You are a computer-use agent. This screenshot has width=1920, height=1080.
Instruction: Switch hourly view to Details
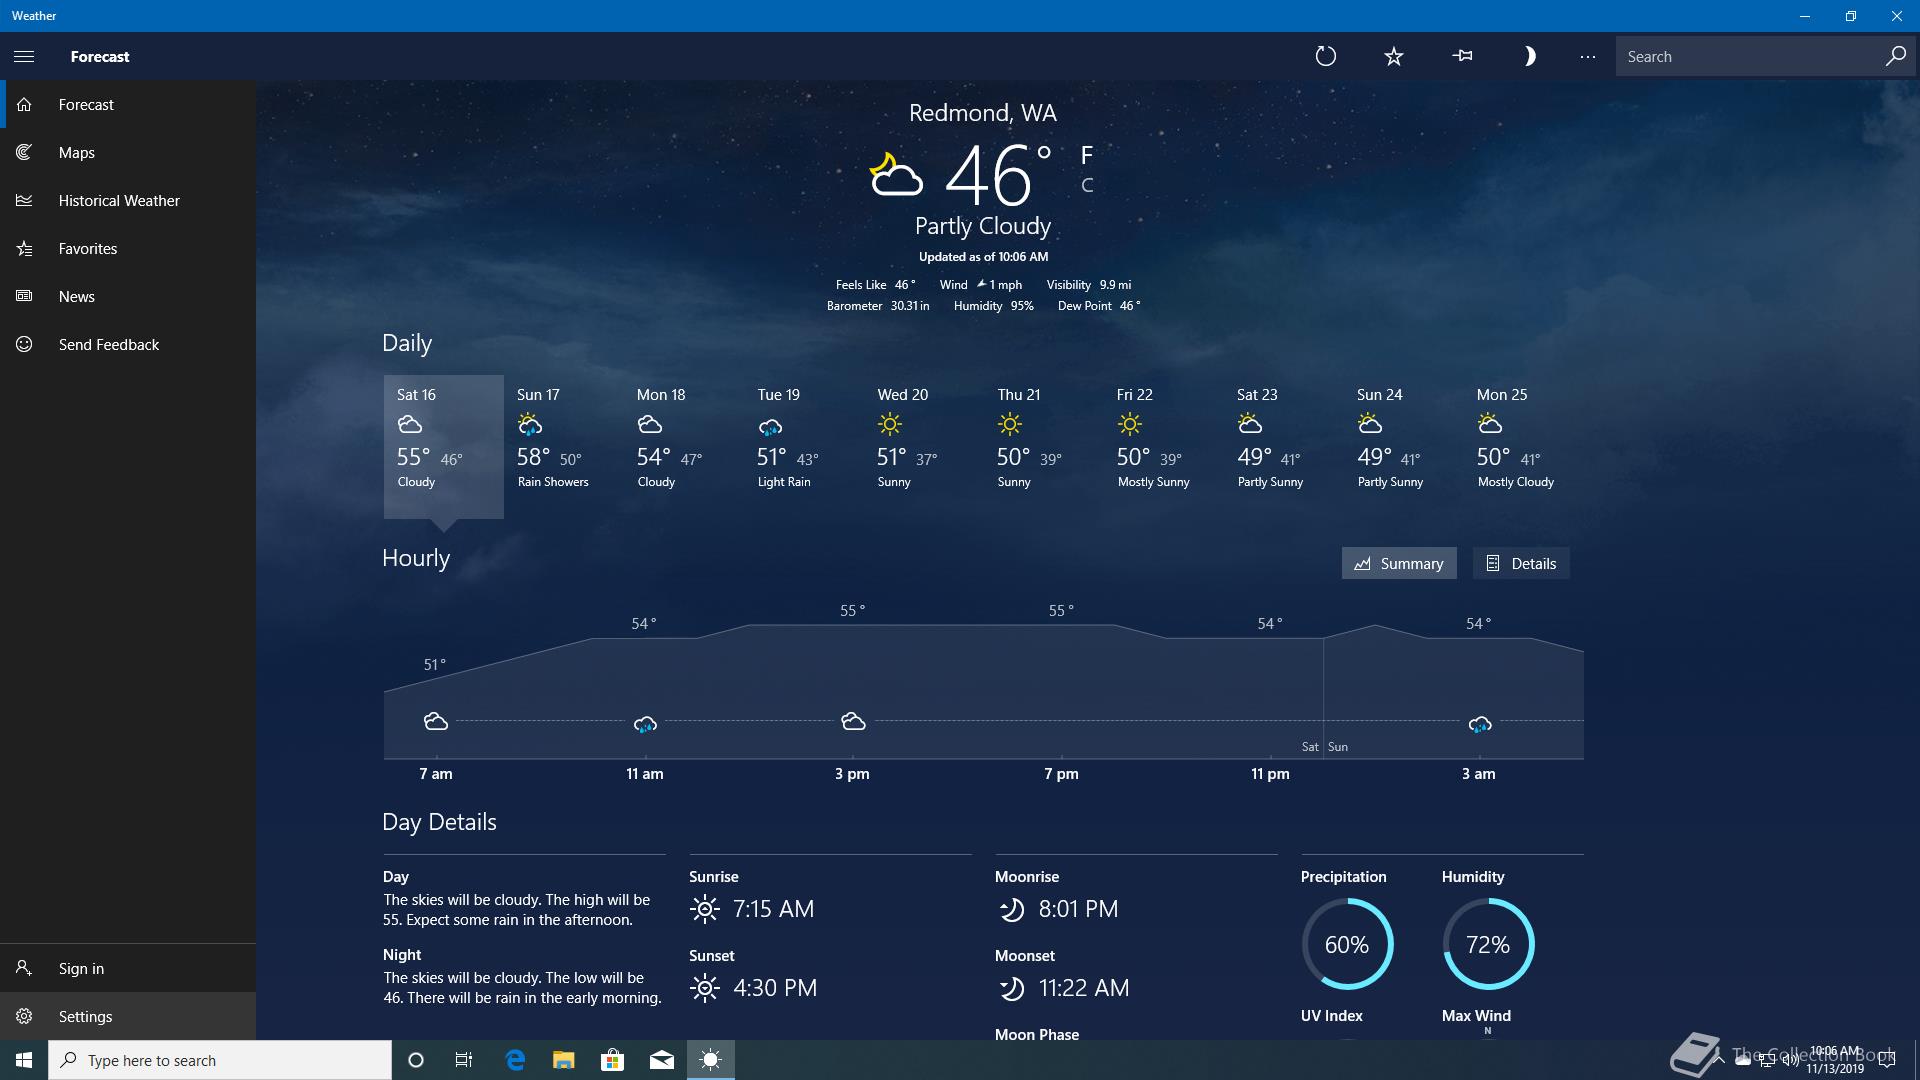1521,563
